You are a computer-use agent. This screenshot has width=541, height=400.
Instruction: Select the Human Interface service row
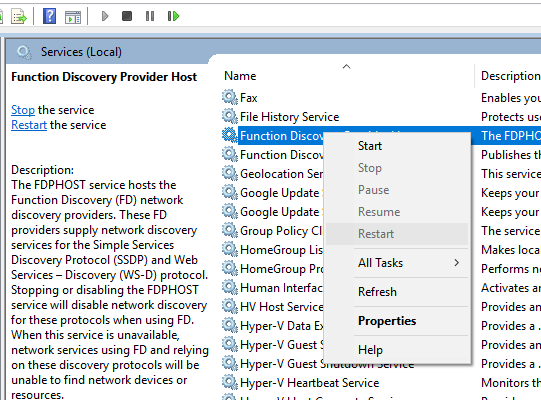coord(281,287)
